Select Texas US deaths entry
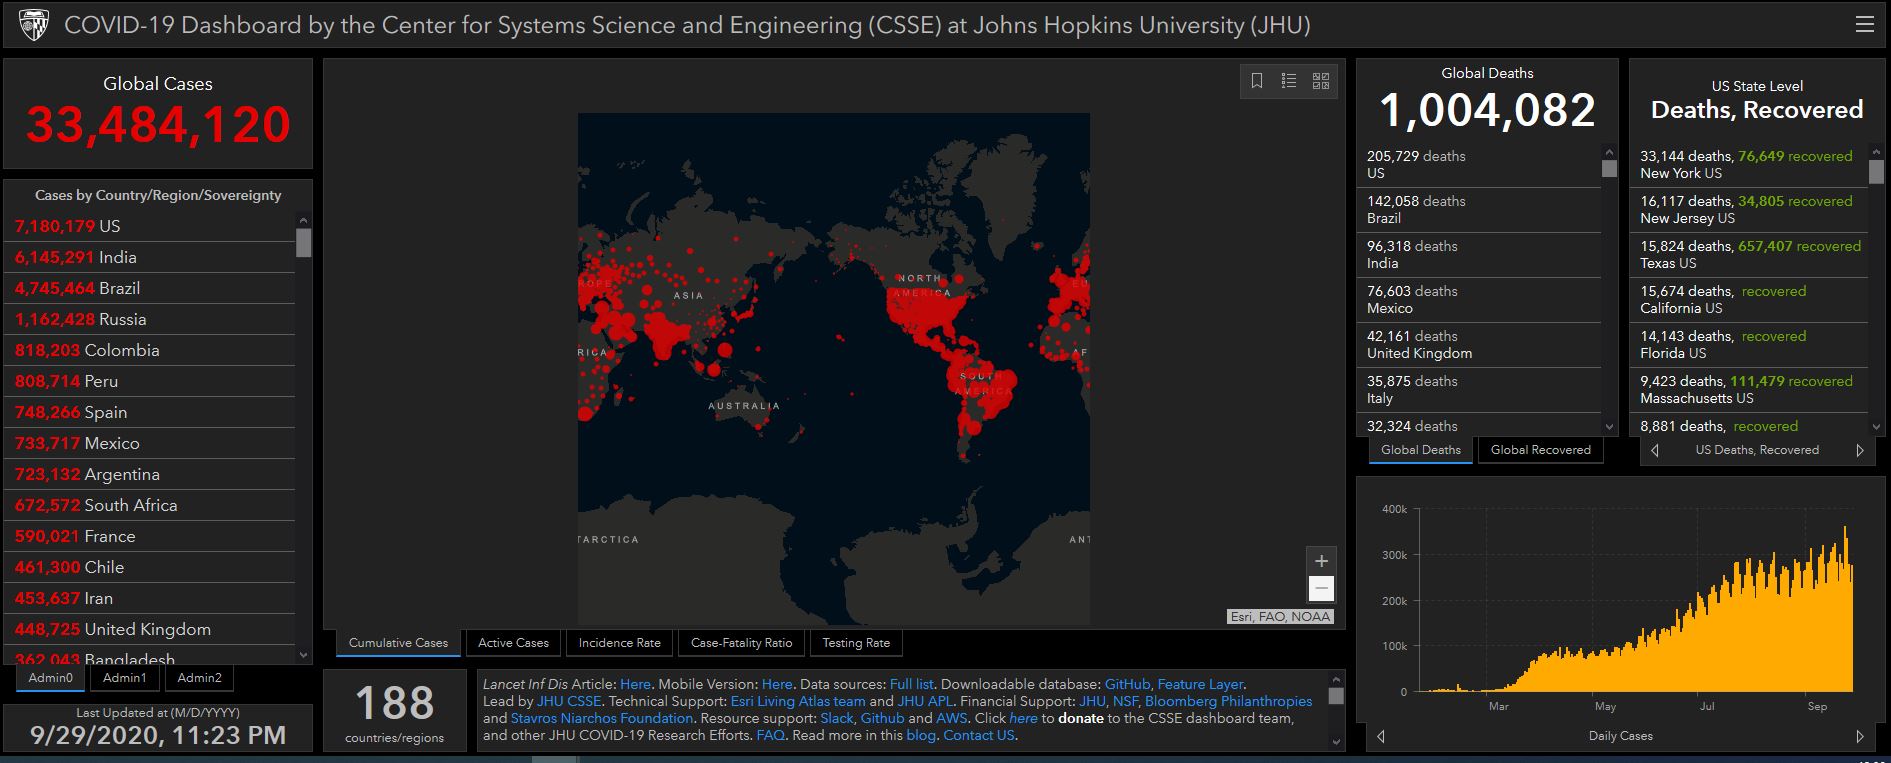The width and height of the screenshot is (1891, 763). coord(1751,255)
